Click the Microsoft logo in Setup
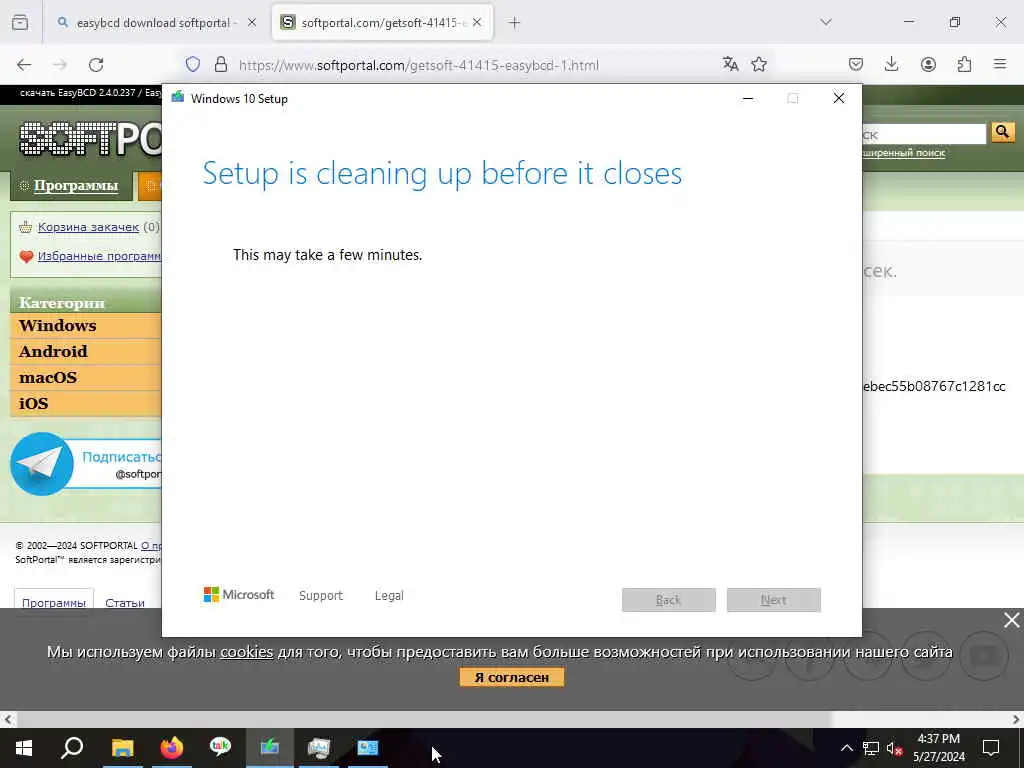Viewport: 1024px width, 768px height. pos(239,594)
